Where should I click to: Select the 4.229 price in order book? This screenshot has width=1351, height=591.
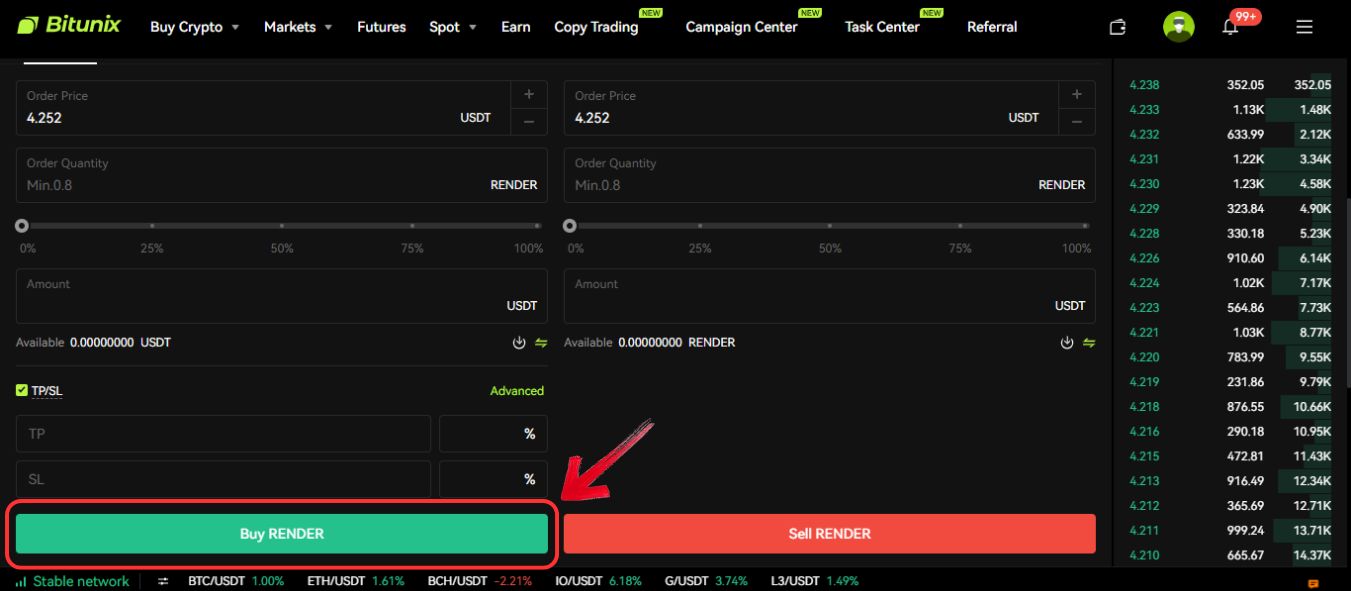[1144, 209]
